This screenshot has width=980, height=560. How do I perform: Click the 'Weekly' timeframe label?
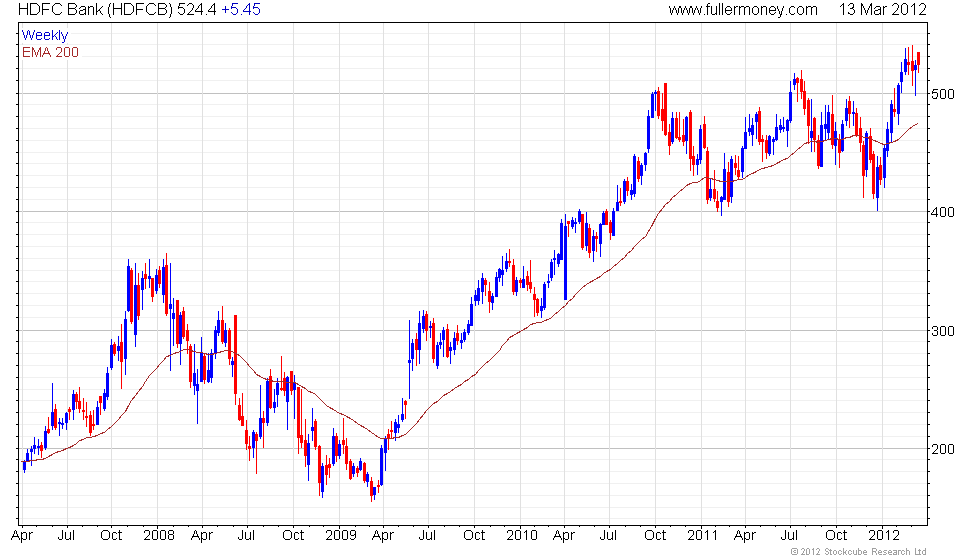tap(44, 36)
